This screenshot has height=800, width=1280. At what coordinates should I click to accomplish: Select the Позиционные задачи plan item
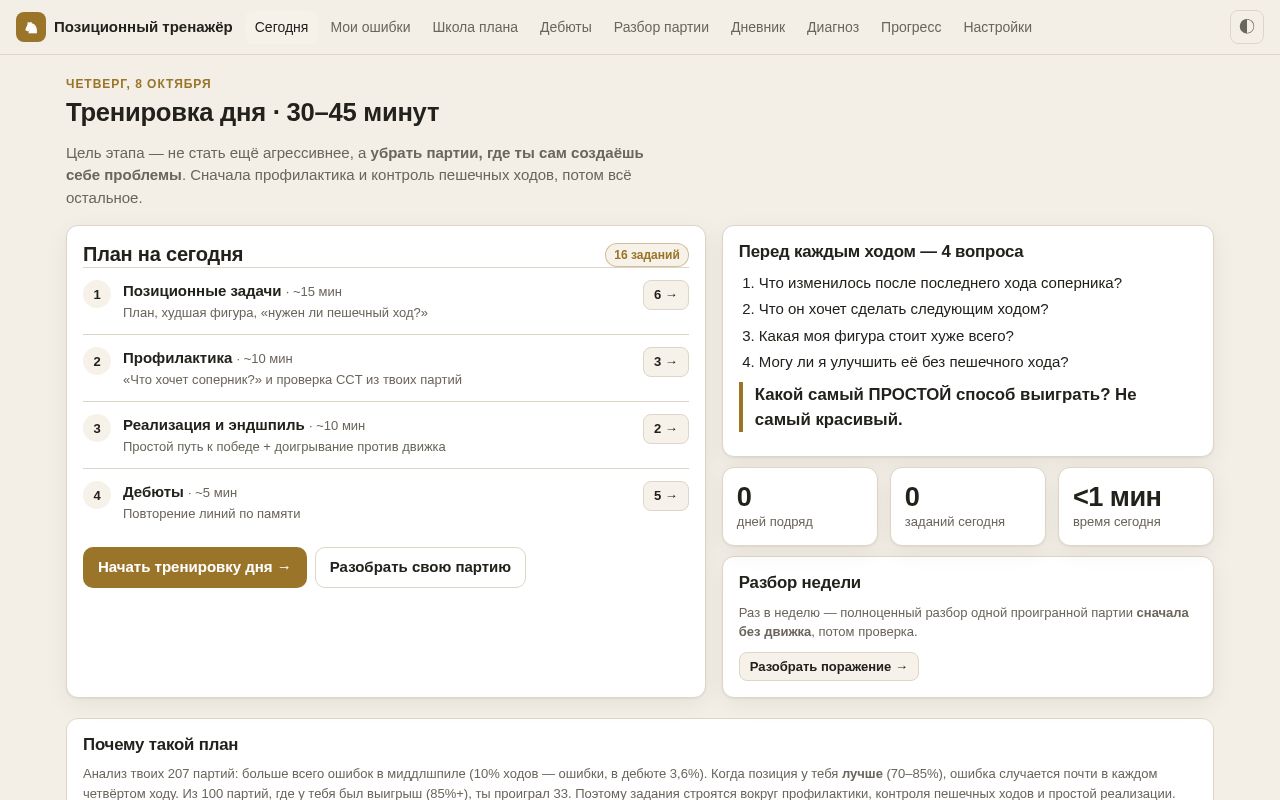(202, 291)
